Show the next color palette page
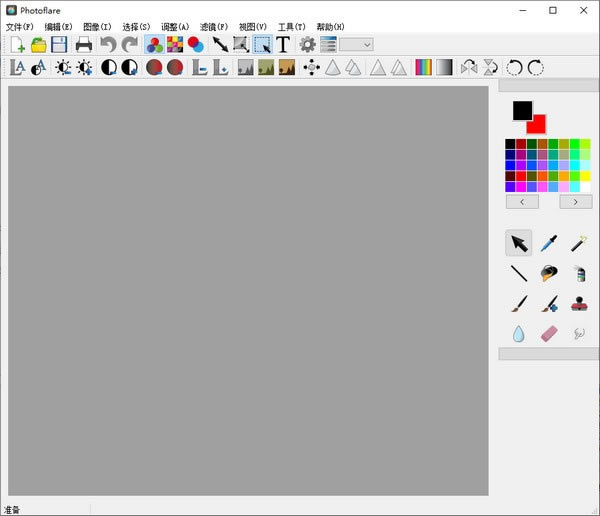Viewport: 600px width, 516px height. tap(575, 201)
